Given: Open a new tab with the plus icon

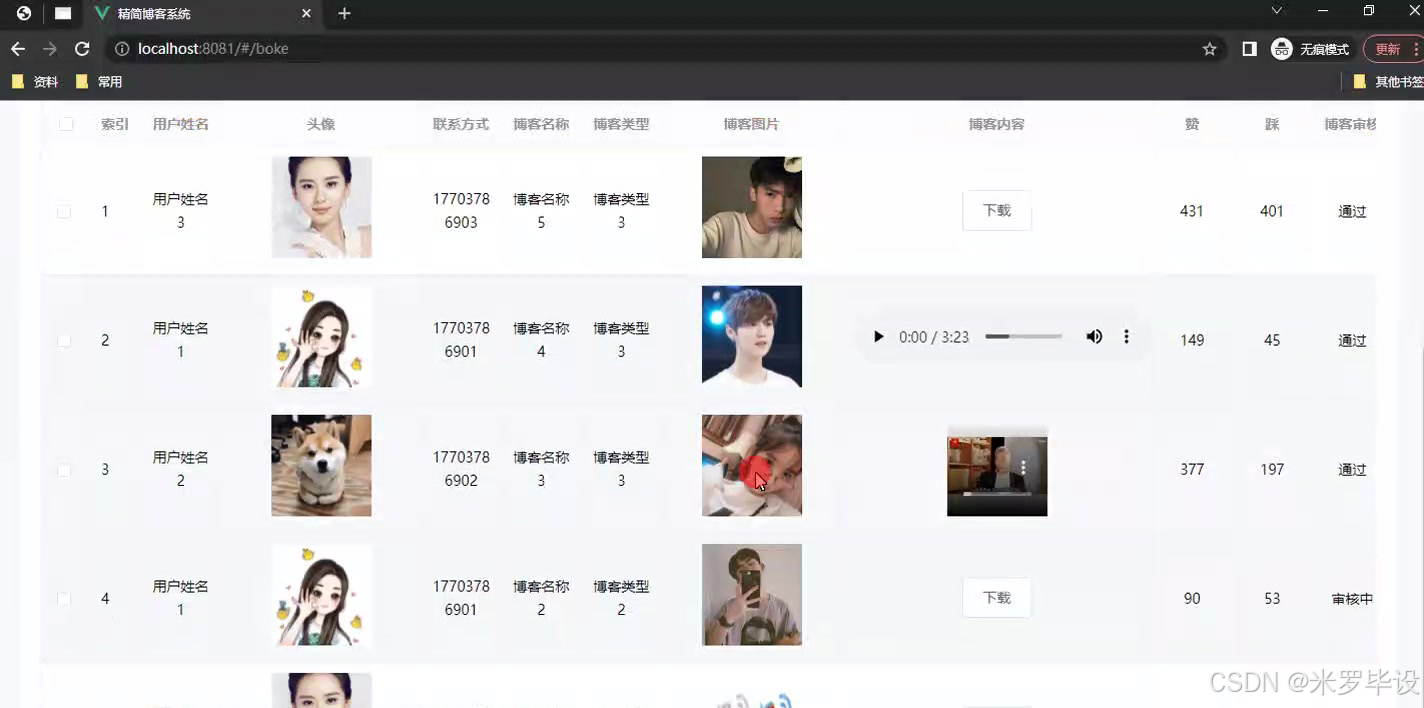Looking at the screenshot, I should [x=344, y=14].
